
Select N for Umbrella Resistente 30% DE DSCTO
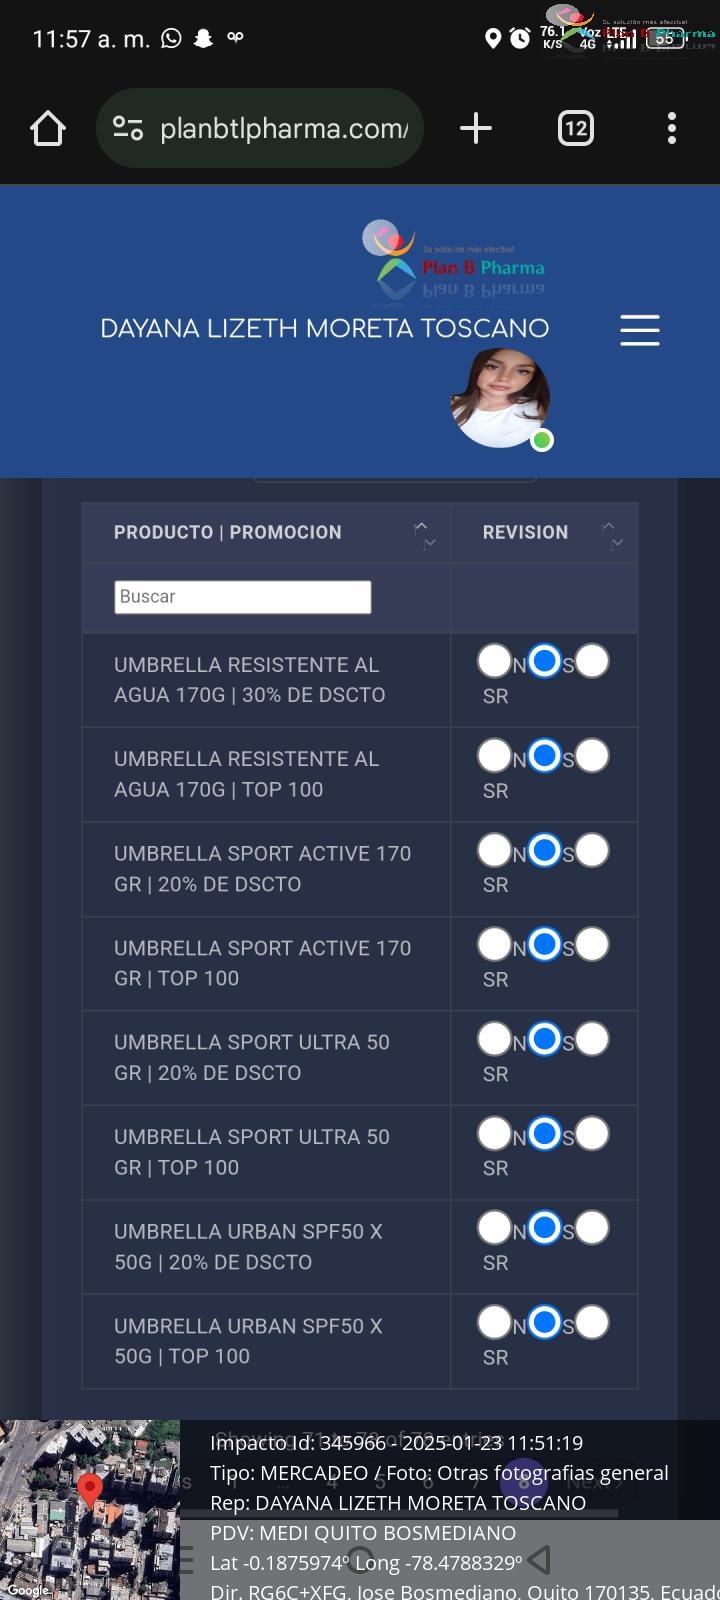pos(495,661)
